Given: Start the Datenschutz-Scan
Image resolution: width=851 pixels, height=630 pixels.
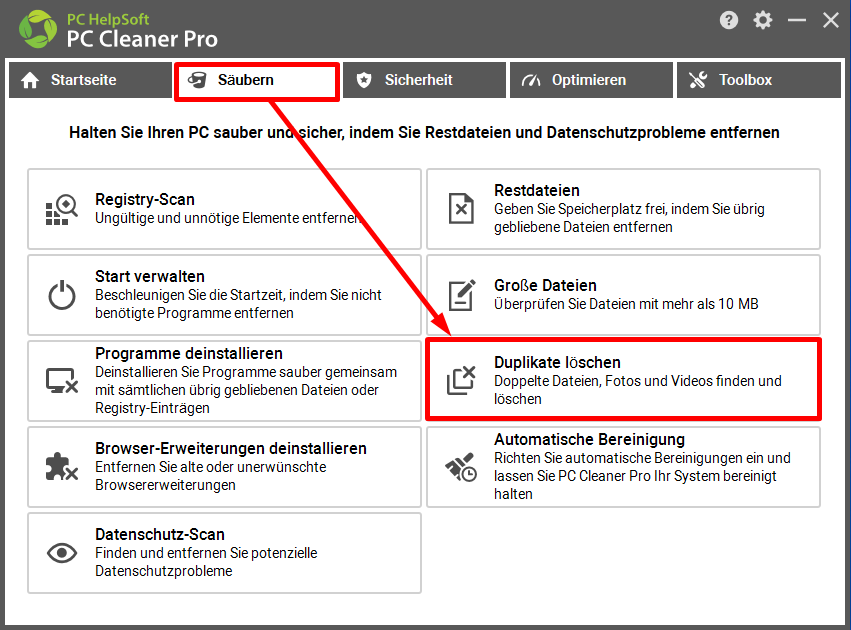Looking at the screenshot, I should pyautogui.click(x=224, y=553).
